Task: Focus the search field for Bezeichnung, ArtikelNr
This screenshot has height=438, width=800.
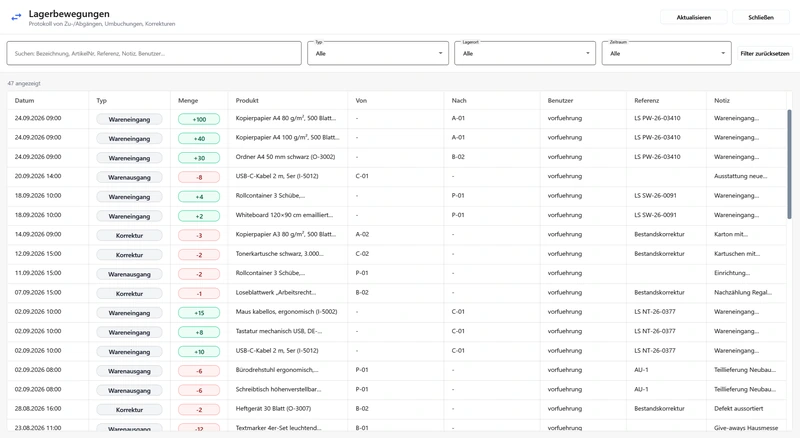Action: [x=154, y=53]
